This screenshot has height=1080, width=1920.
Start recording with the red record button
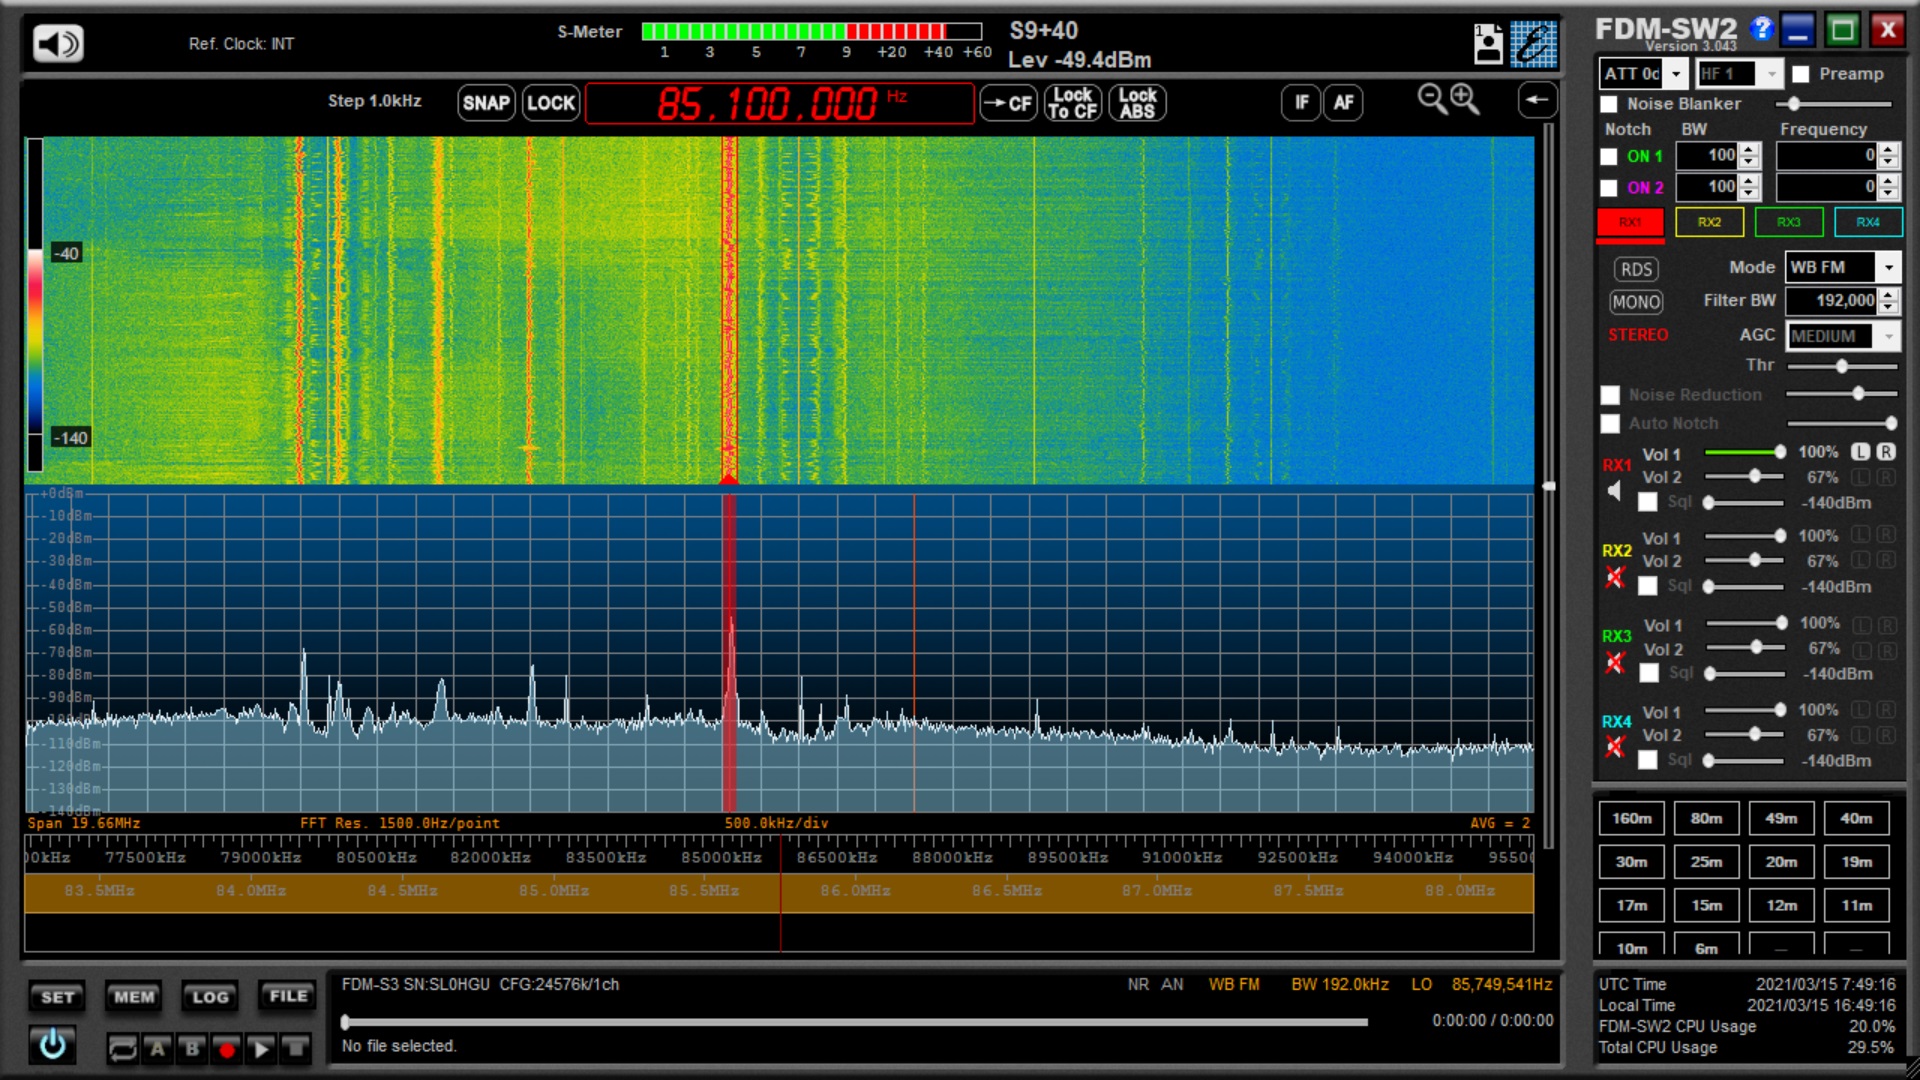tap(227, 1049)
